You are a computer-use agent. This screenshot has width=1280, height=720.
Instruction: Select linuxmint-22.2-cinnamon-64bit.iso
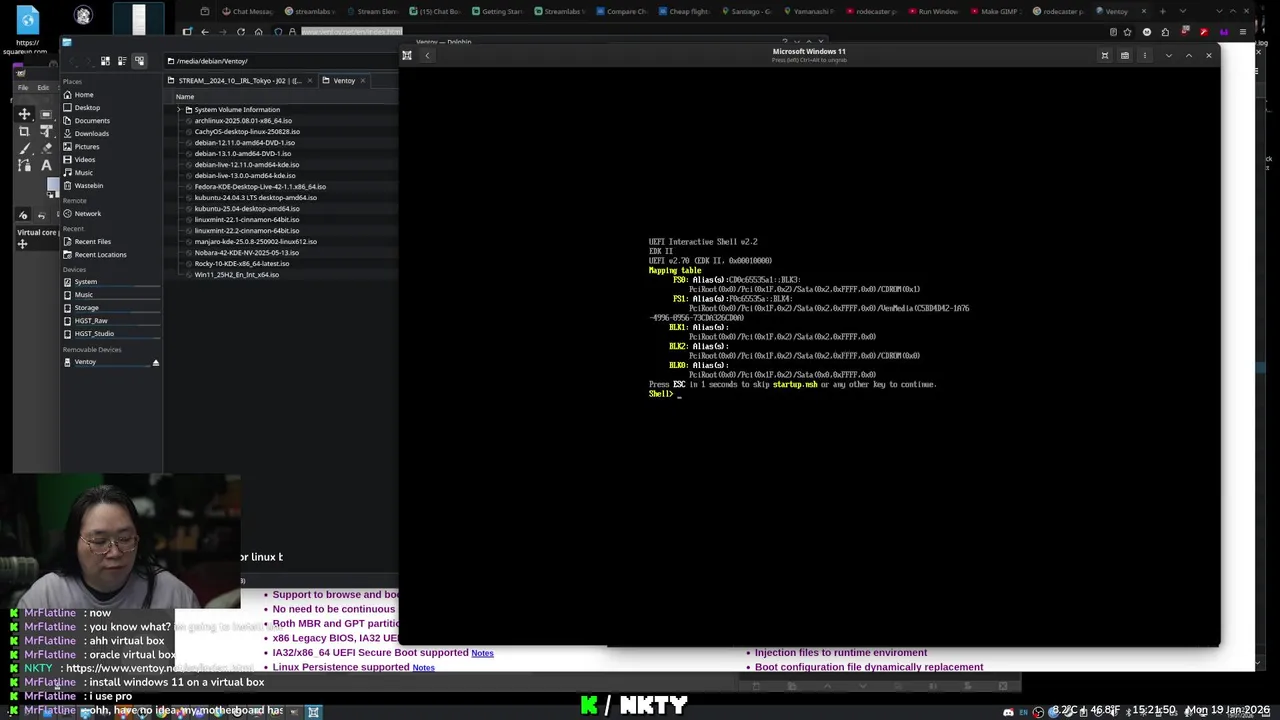pos(247,231)
